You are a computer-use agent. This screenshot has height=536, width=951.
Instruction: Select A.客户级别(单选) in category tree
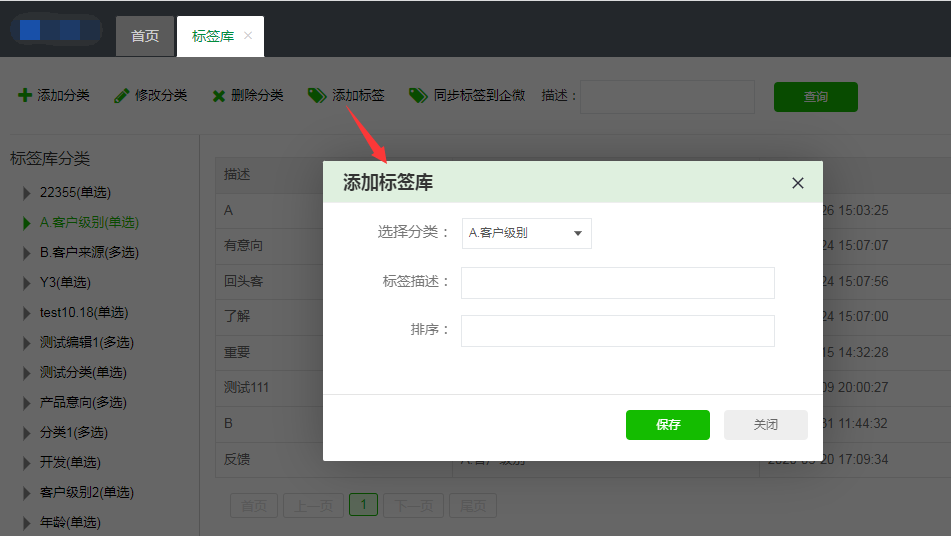[x=89, y=223]
